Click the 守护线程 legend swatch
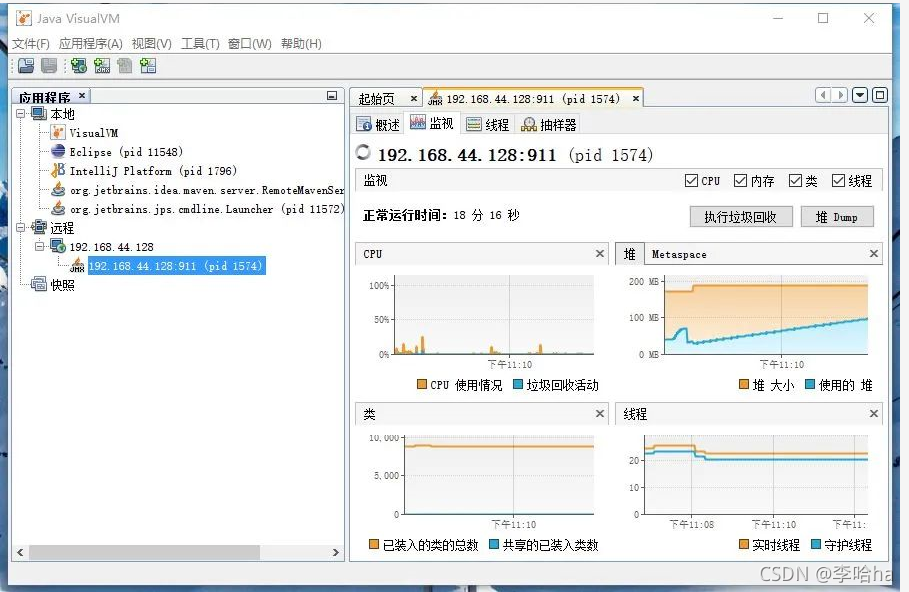Screen dimensions: 909x592 [816, 544]
